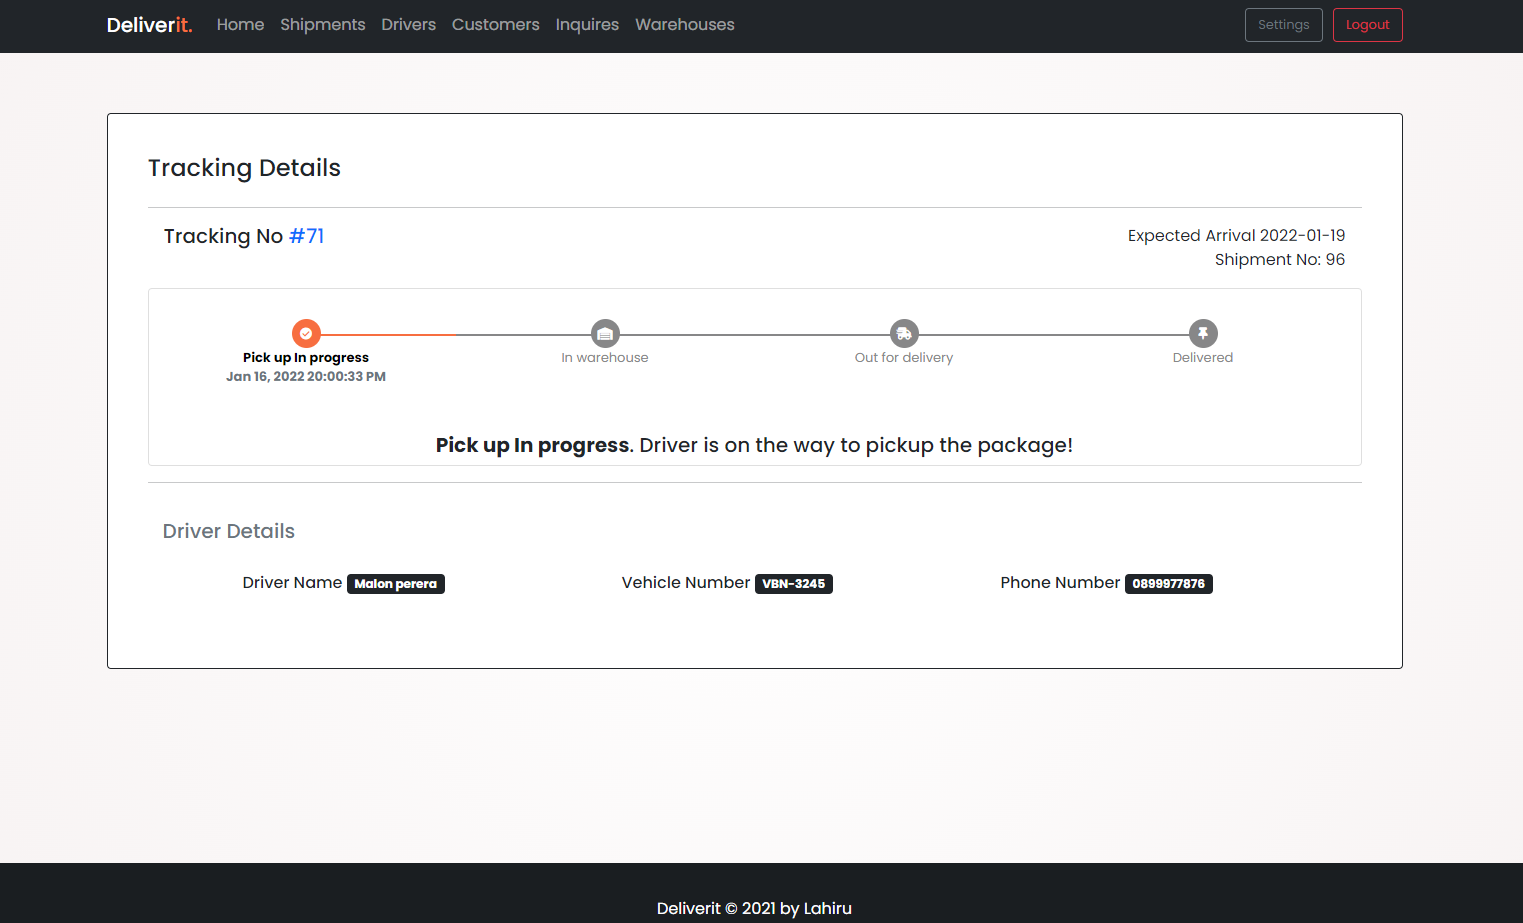Click the Out for delivery truck icon
Viewport: 1523px width, 923px height.
click(904, 333)
